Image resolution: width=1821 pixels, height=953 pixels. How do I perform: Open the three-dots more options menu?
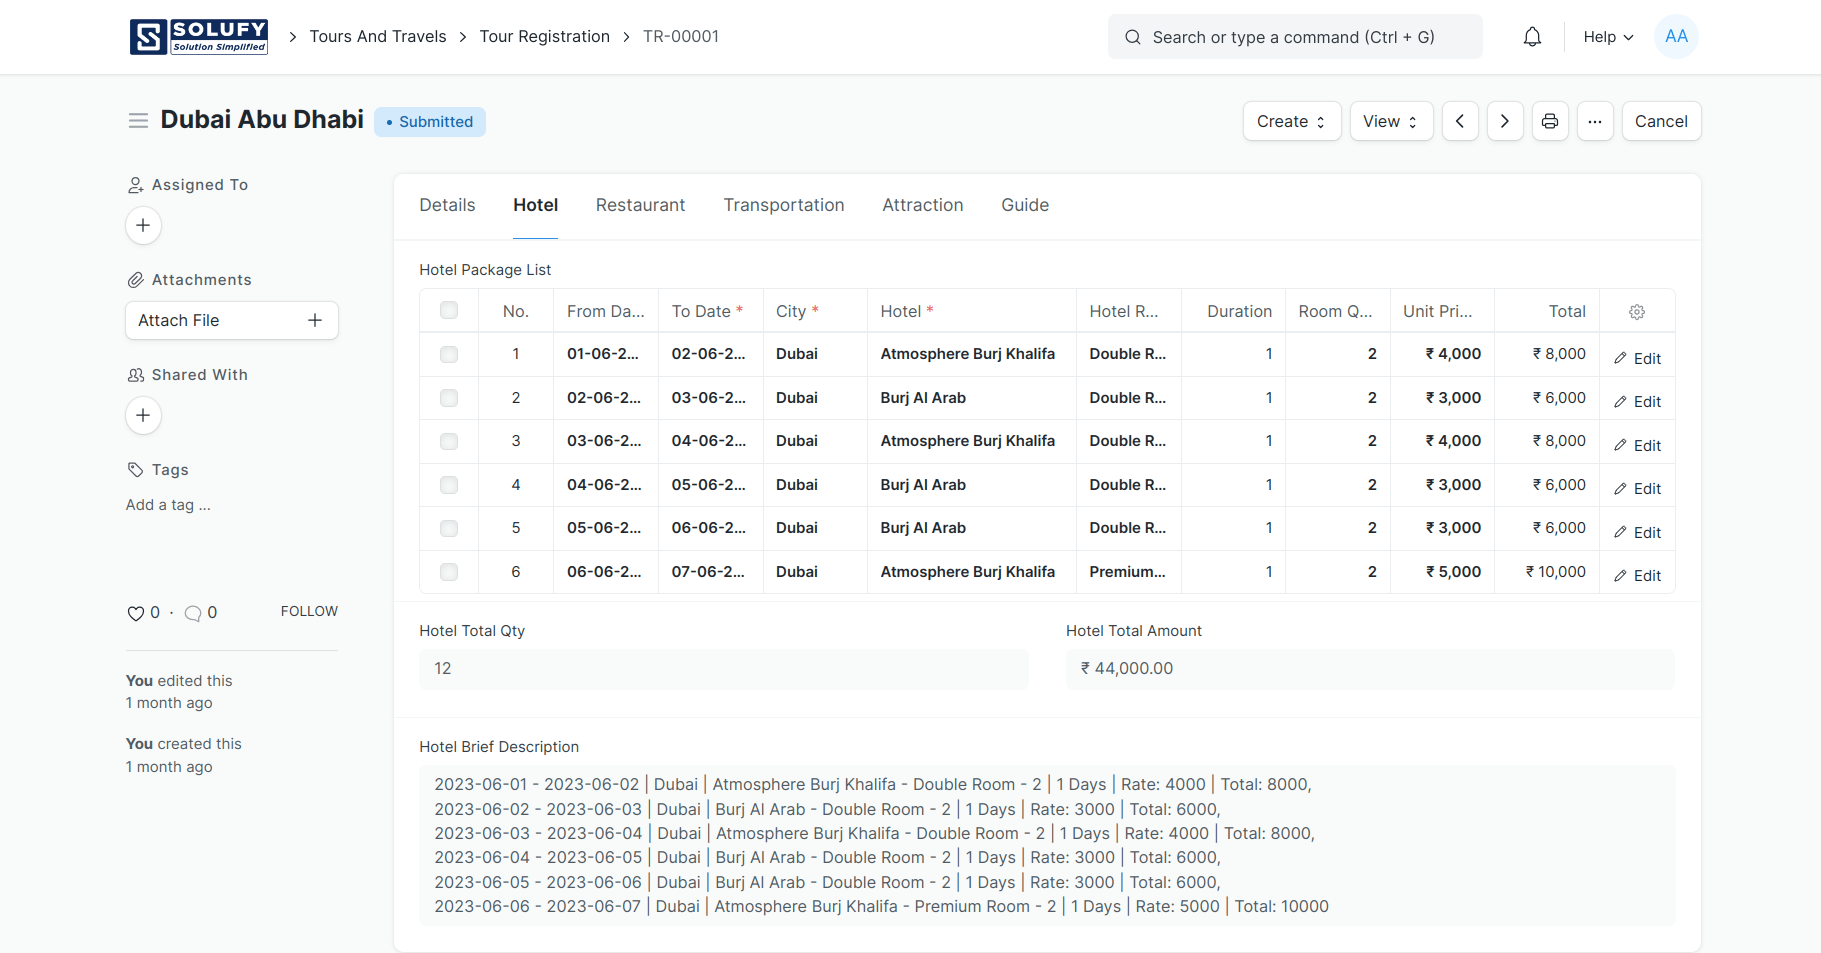coord(1595,121)
